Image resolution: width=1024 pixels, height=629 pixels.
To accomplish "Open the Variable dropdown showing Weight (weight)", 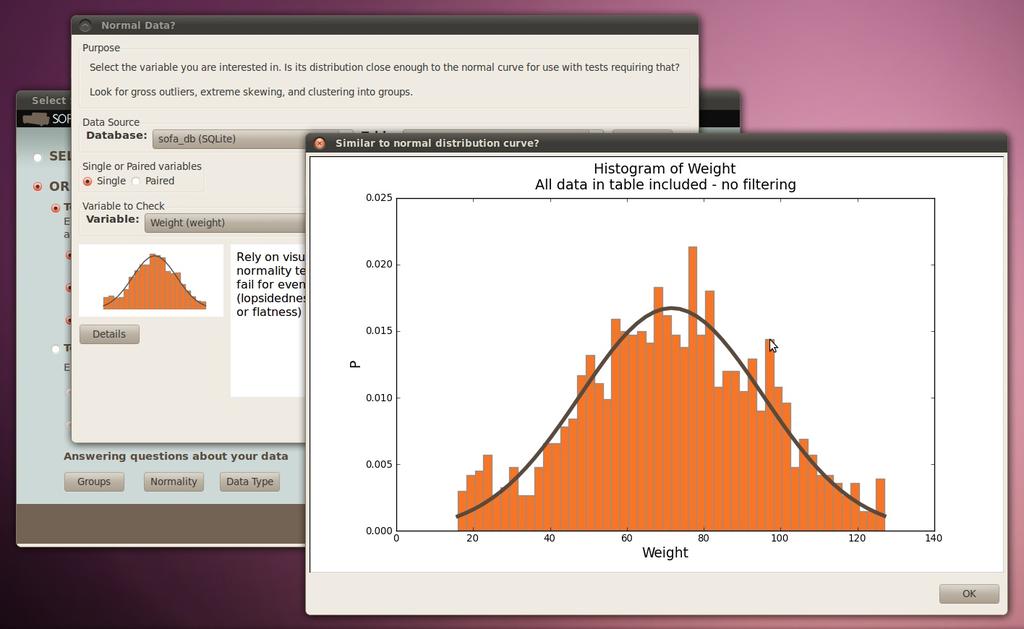I will click(225, 223).
